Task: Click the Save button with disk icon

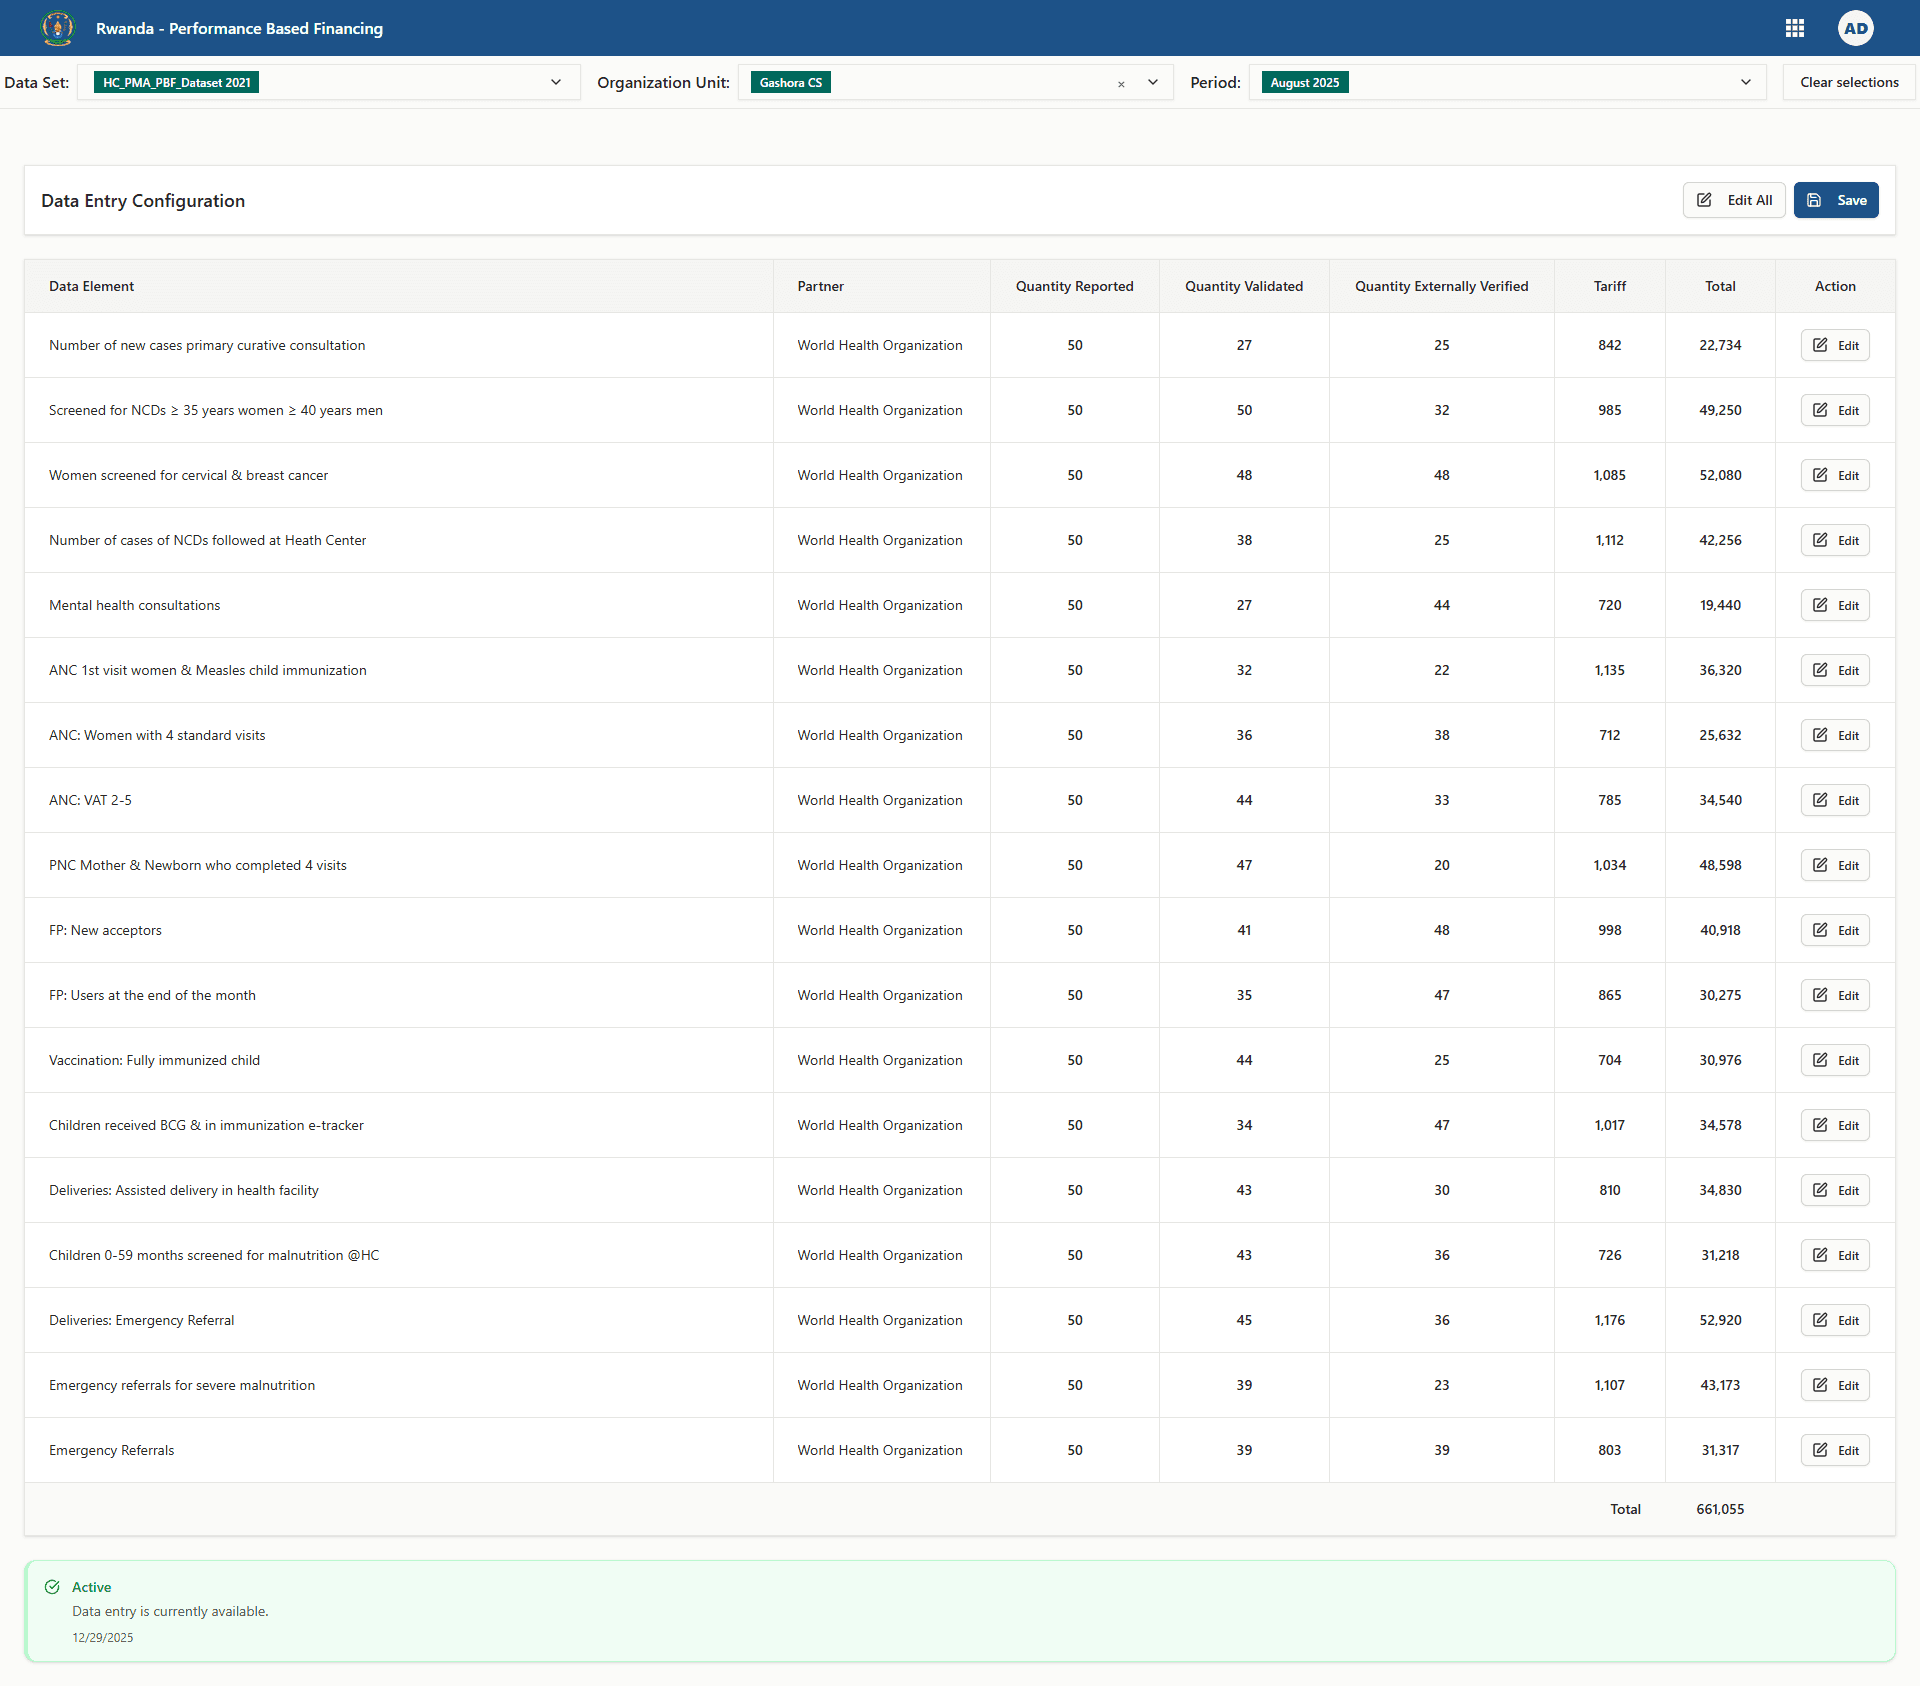Action: pyautogui.click(x=1835, y=200)
